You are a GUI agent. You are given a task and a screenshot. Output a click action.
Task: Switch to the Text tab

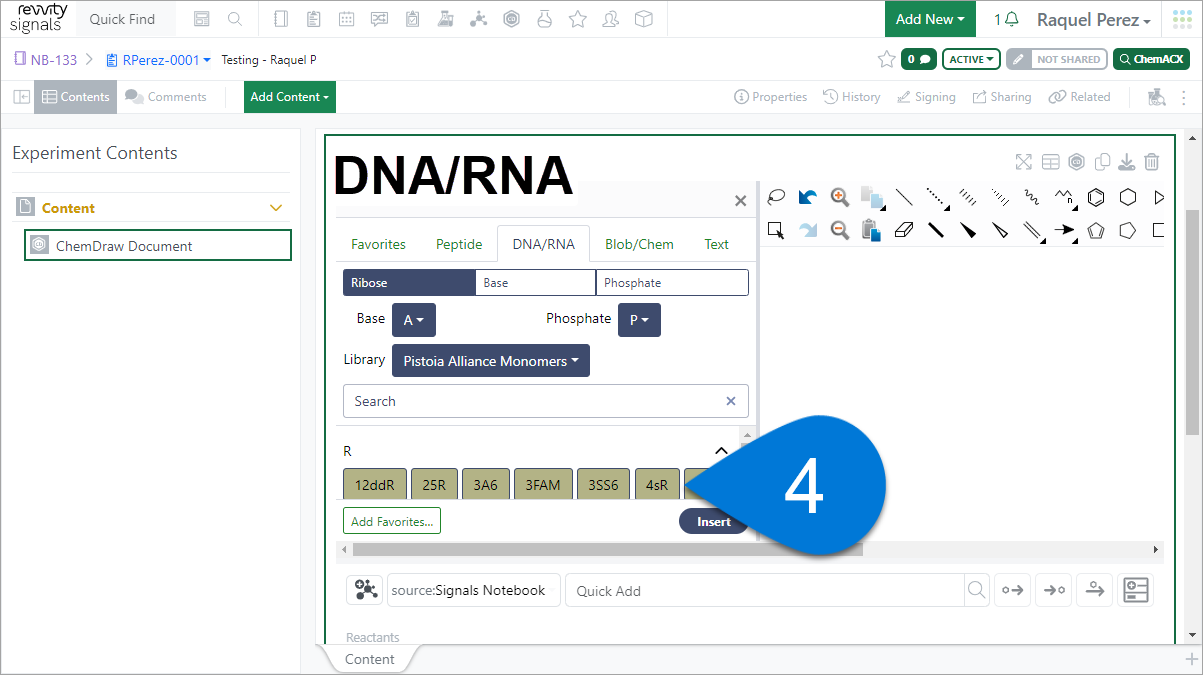pos(716,244)
